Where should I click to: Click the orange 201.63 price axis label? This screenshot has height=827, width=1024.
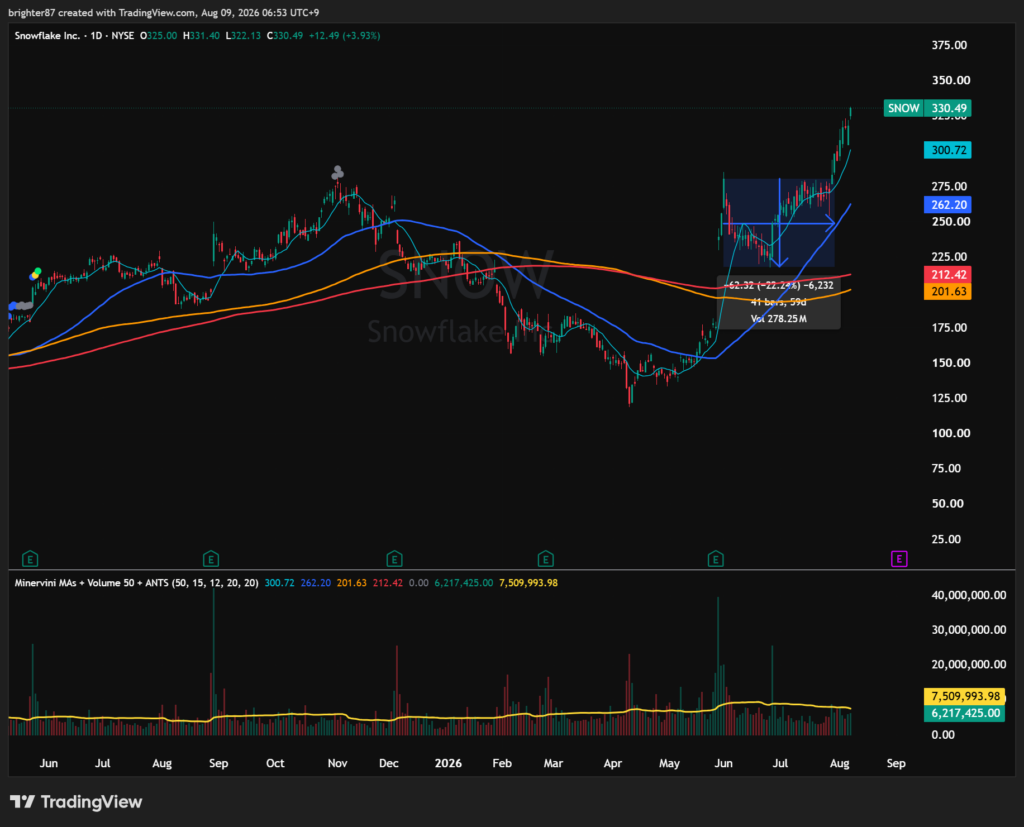(x=948, y=291)
